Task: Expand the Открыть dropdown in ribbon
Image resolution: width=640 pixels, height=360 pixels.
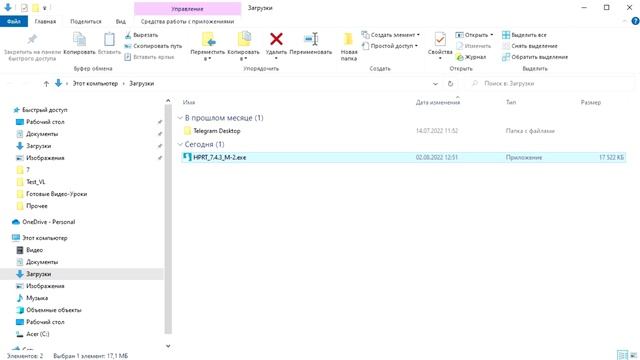Action: click(474, 35)
